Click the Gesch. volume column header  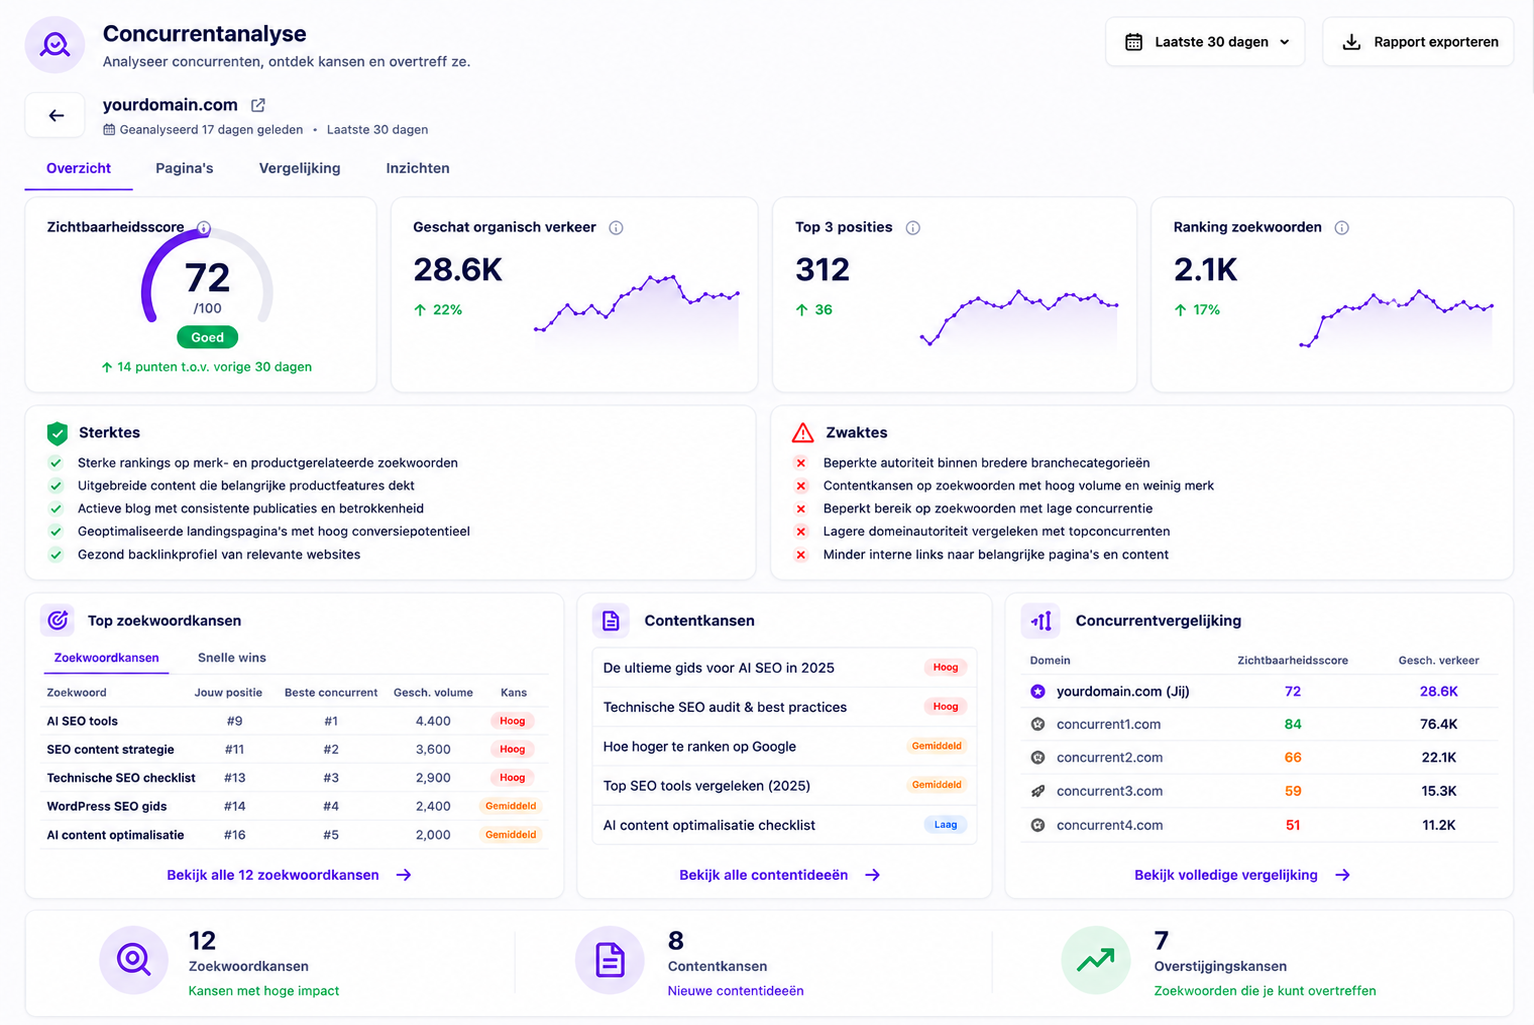click(433, 693)
